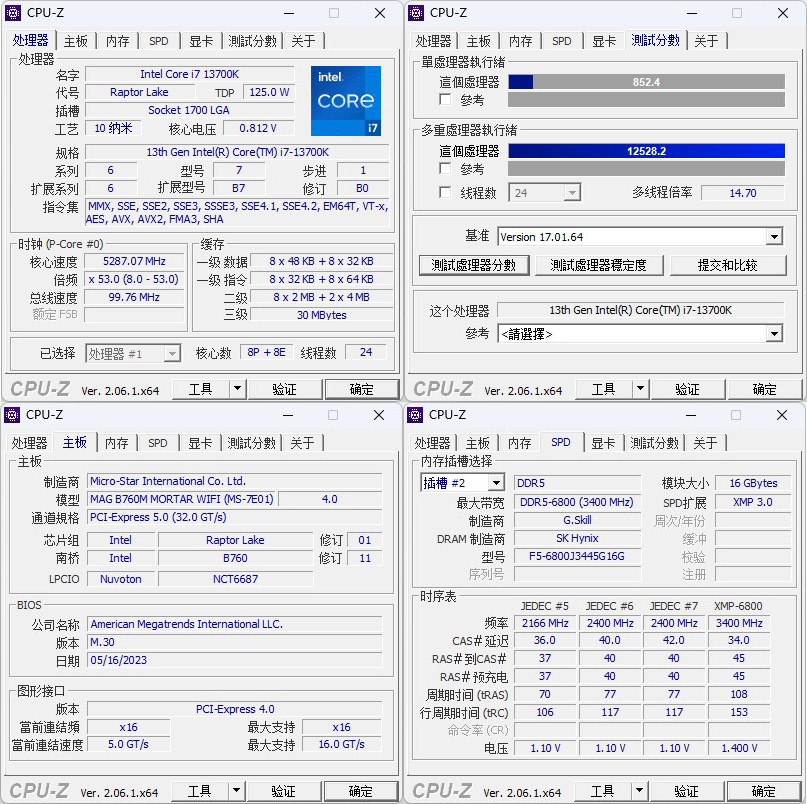Viewport: 807px width, 804px height.
Task: Open the 线程数 24 dropdown
Action: pyautogui.click(x=571, y=193)
